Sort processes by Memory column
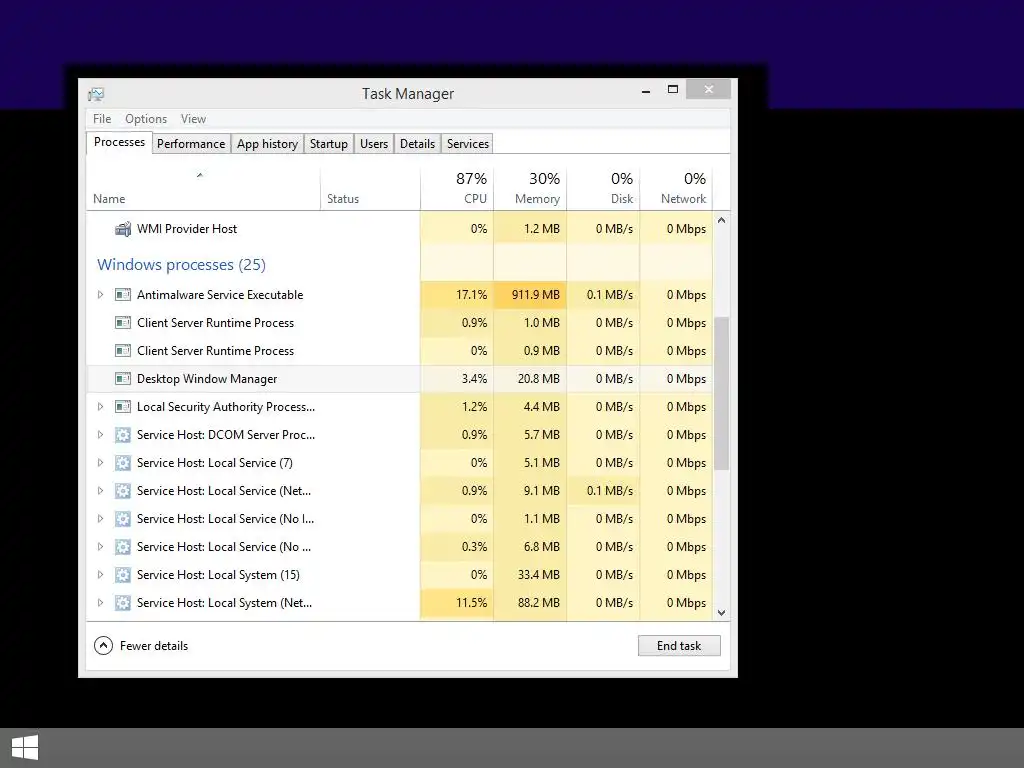This screenshot has height=768, width=1024. click(x=530, y=189)
